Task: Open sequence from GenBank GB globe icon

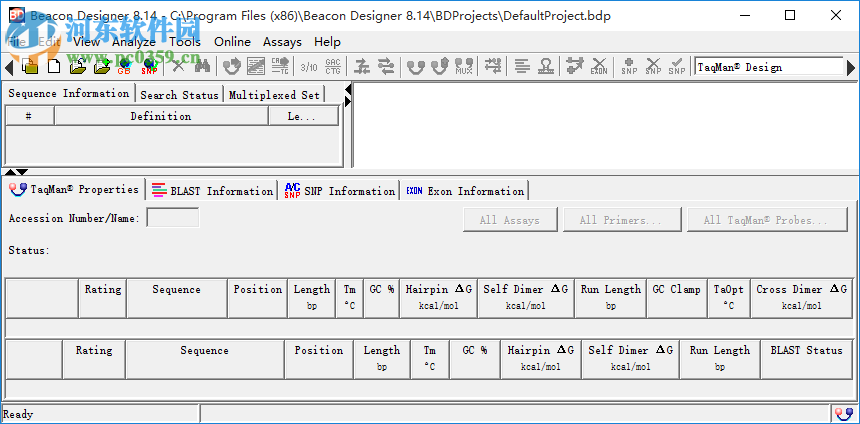Action: (125, 67)
